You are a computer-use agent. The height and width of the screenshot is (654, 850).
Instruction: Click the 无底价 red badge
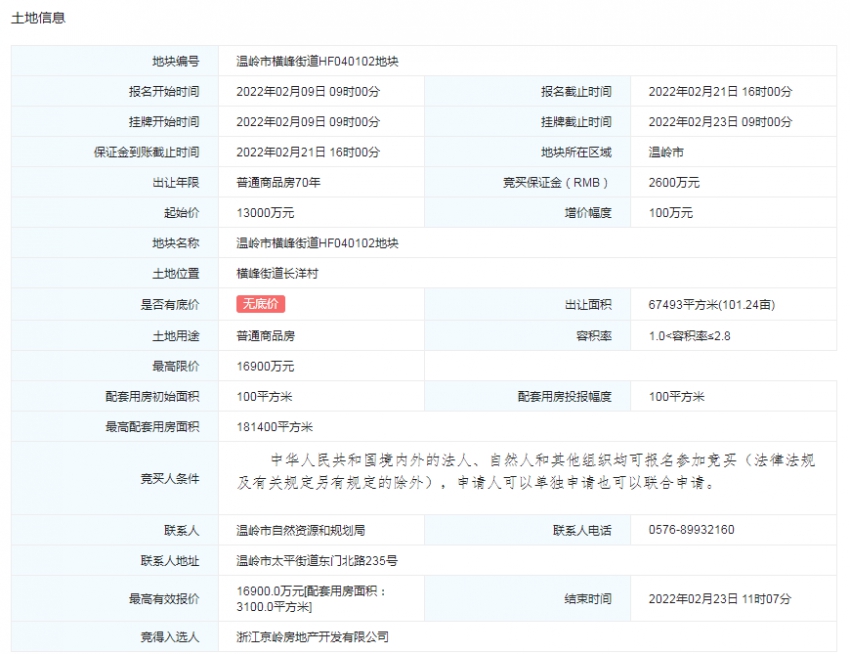260,304
